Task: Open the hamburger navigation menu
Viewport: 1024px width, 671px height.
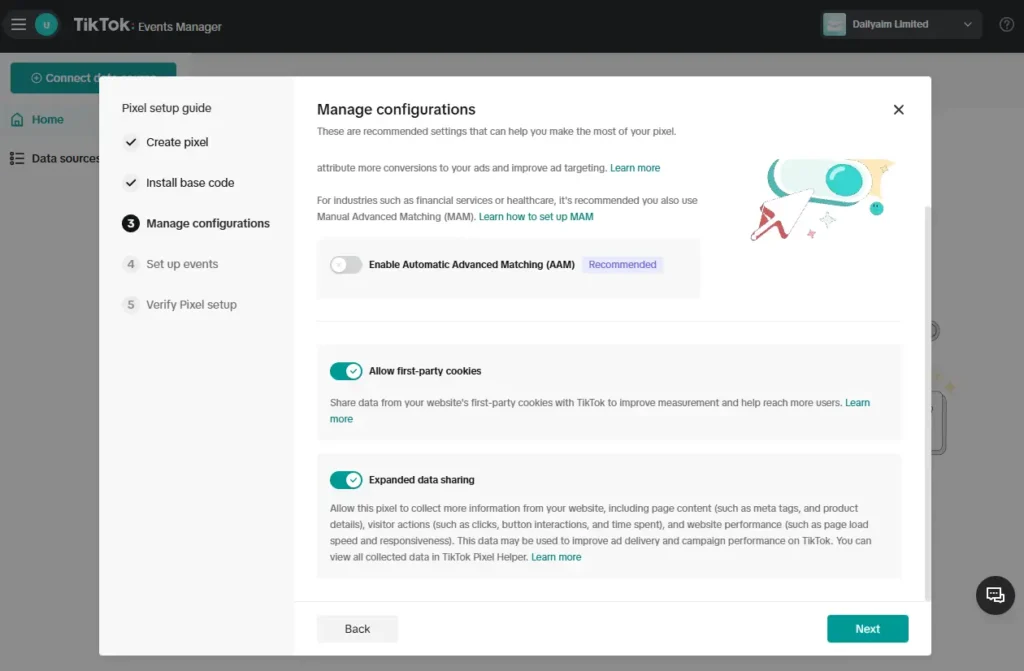Action: (18, 25)
